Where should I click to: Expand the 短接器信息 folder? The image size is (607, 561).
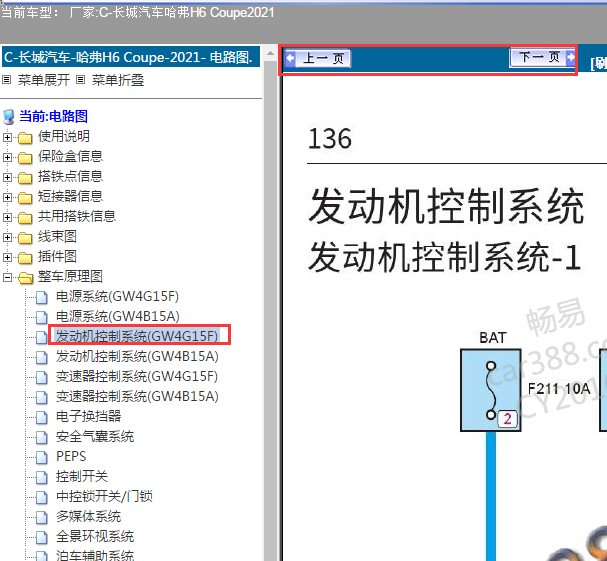pos(7,197)
